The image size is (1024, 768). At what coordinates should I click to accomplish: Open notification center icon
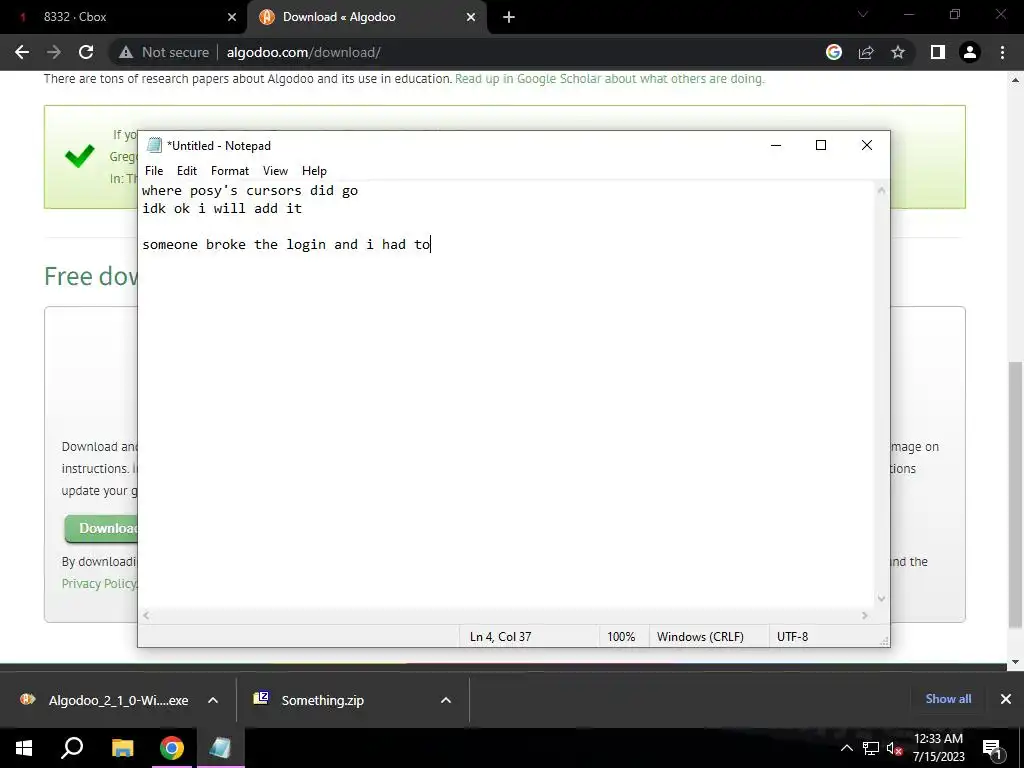[x=991, y=748]
